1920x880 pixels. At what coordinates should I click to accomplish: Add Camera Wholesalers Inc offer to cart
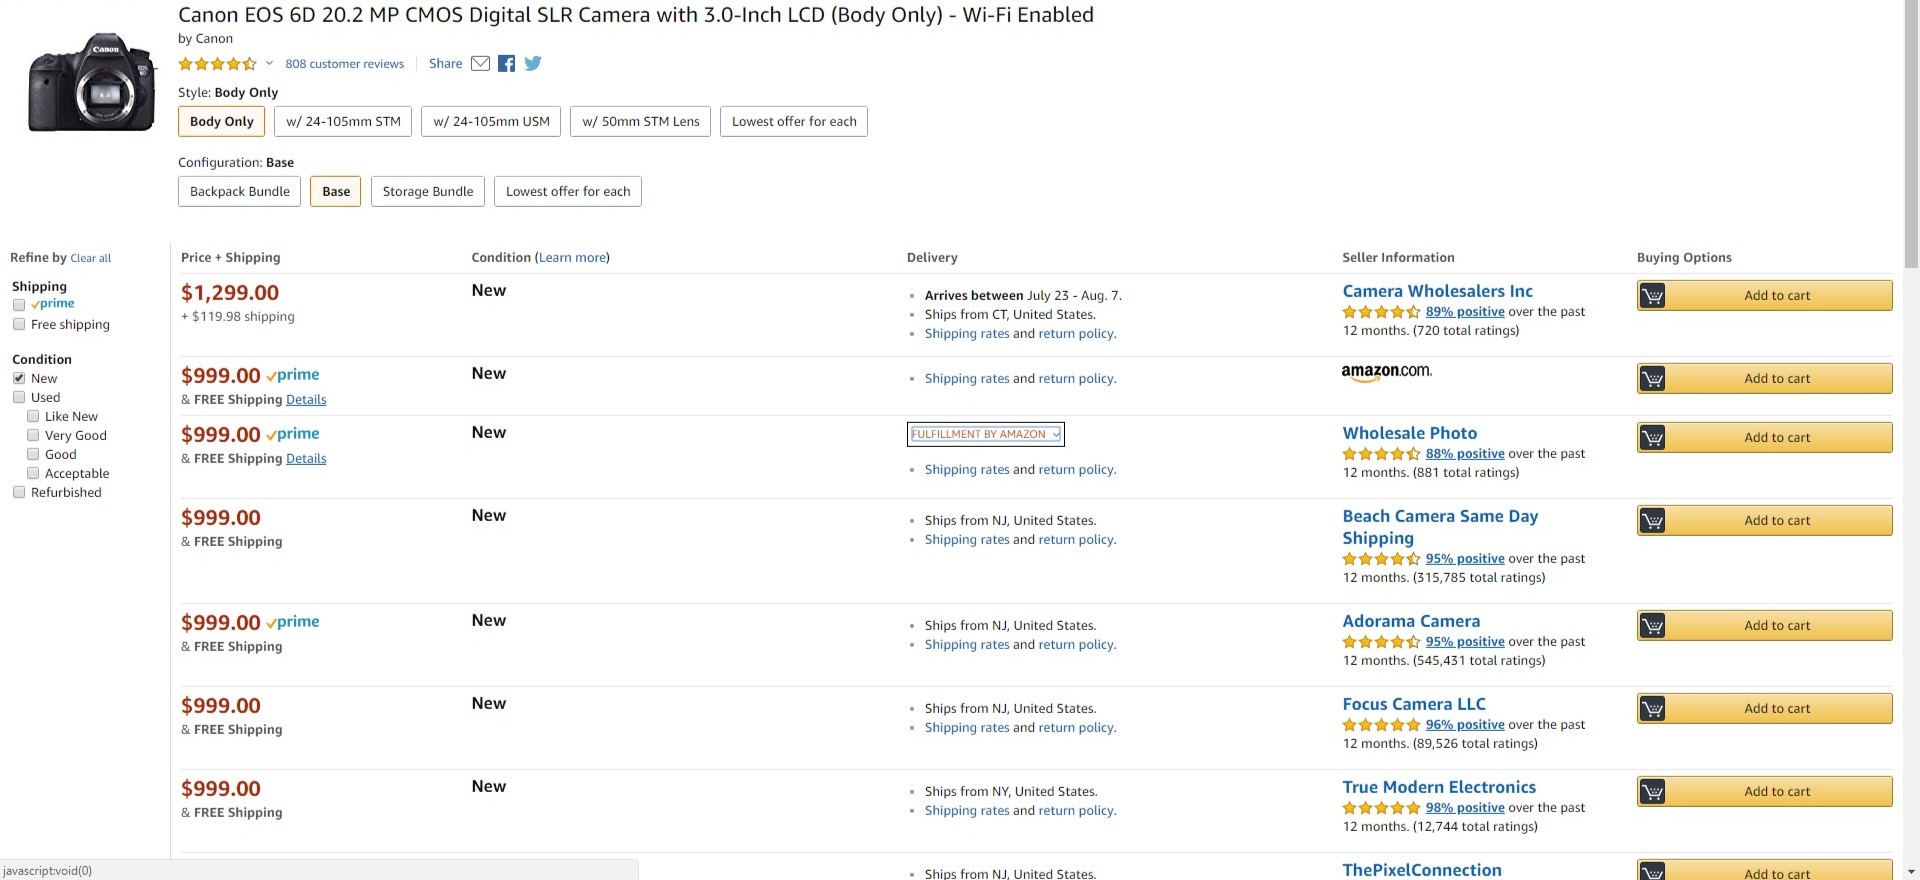[x=1765, y=296]
